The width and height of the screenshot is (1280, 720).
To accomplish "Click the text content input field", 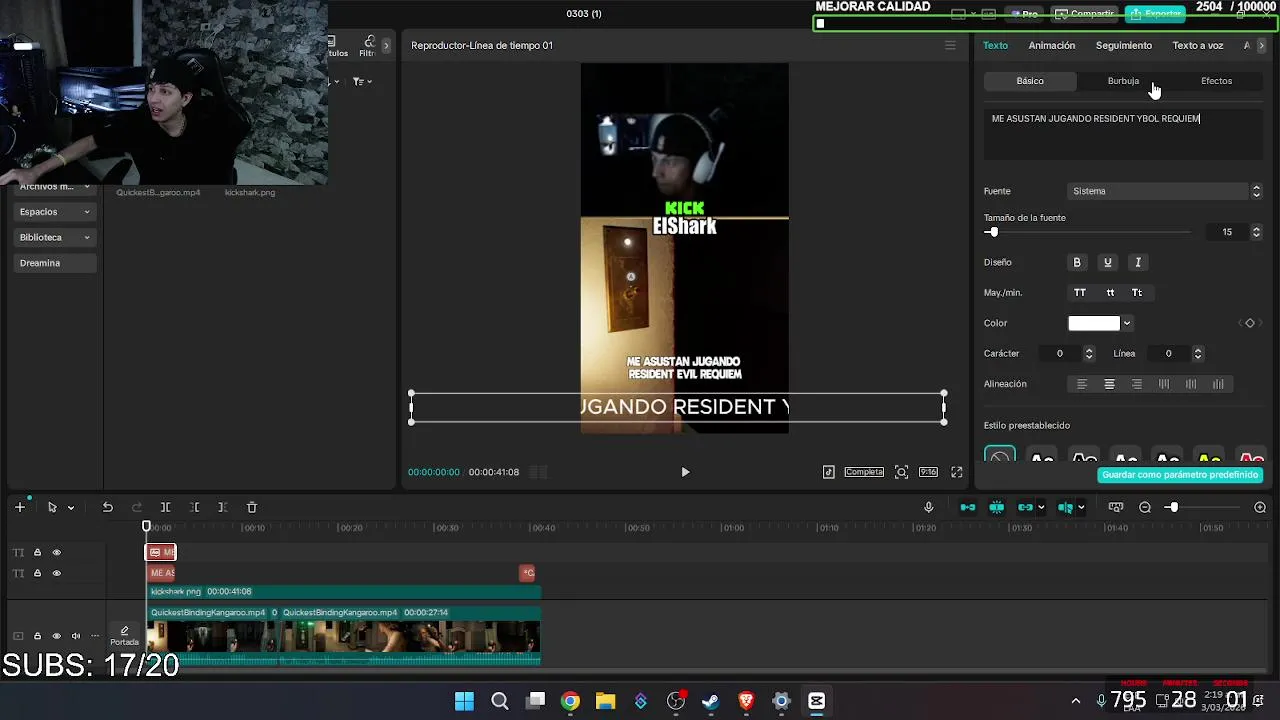I will [x=1123, y=135].
